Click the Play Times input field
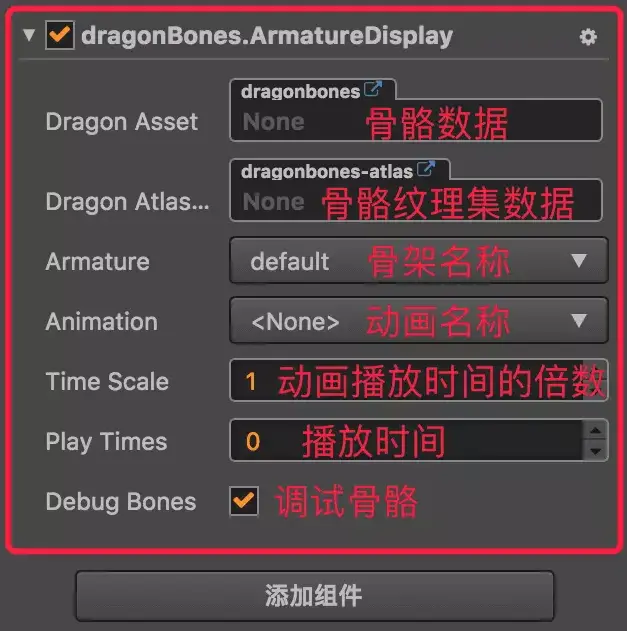627x631 pixels. [x=406, y=440]
